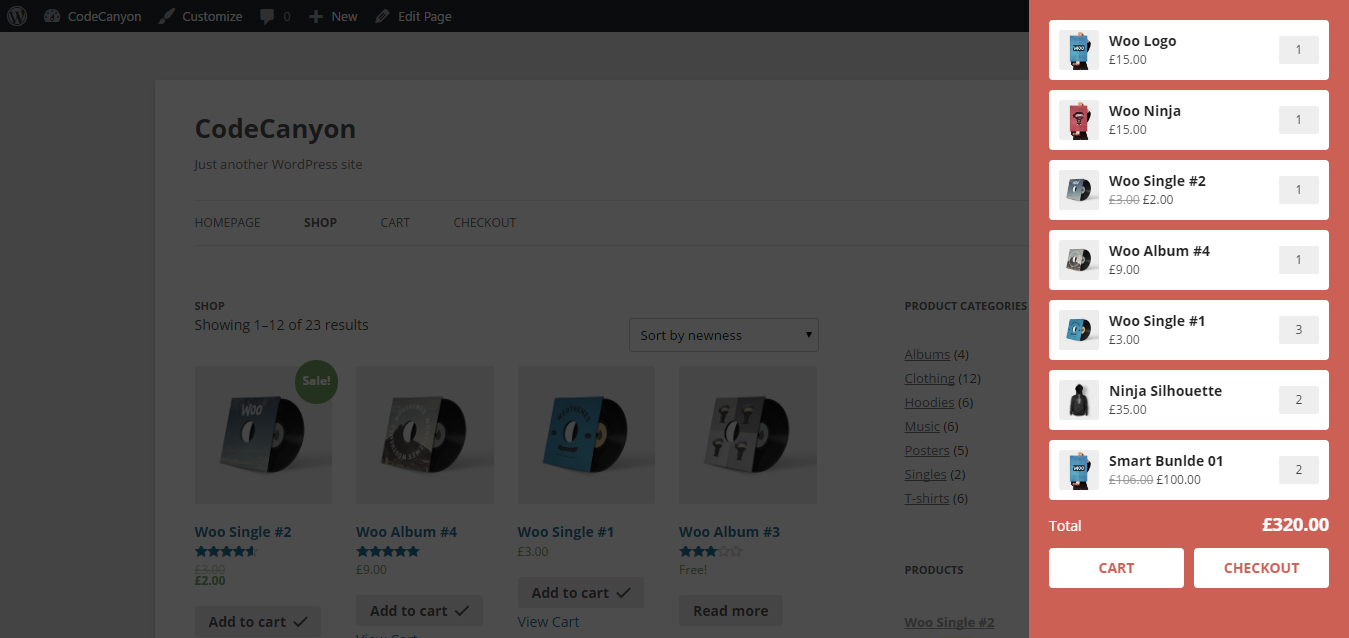Open the CART navigation item
The image size is (1349, 638).
pos(395,222)
